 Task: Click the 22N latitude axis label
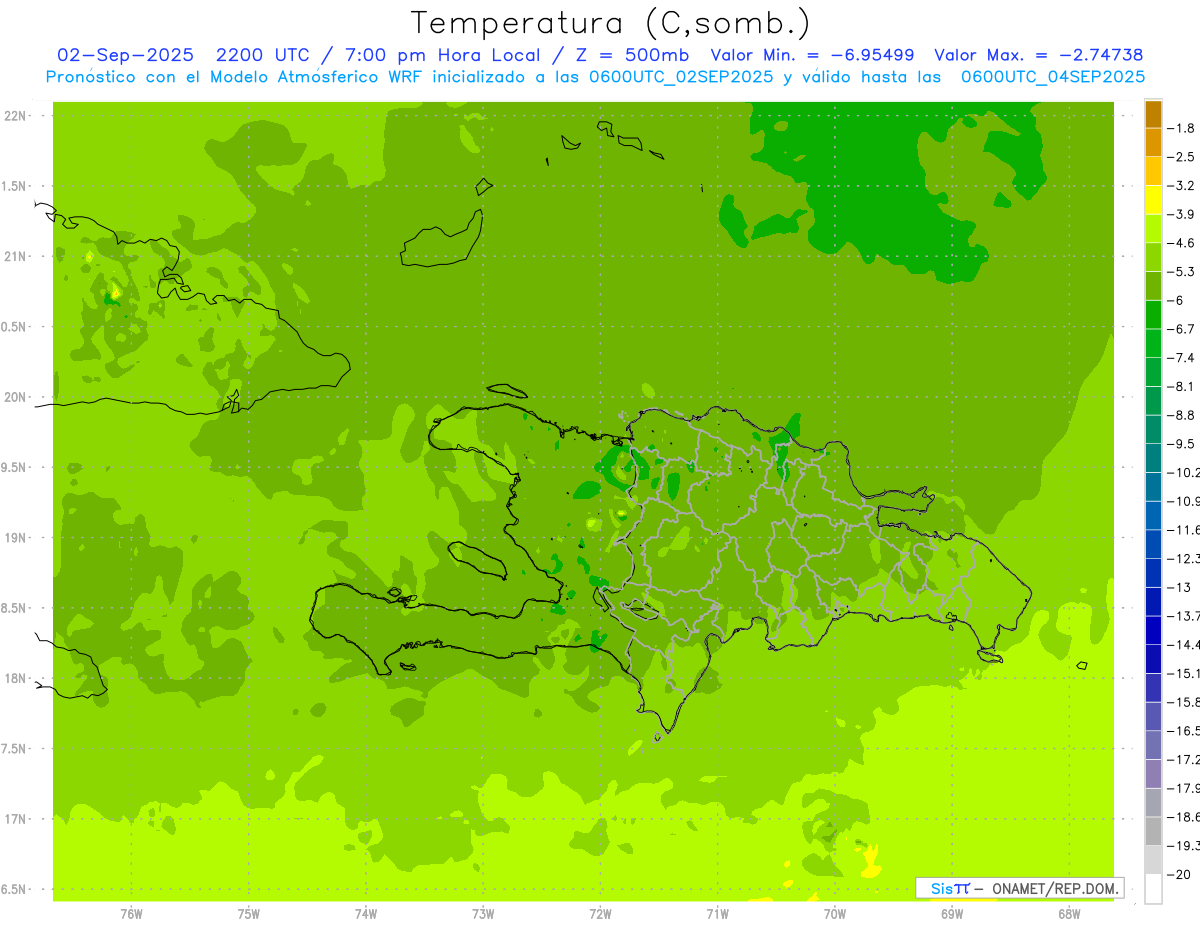(x=15, y=116)
